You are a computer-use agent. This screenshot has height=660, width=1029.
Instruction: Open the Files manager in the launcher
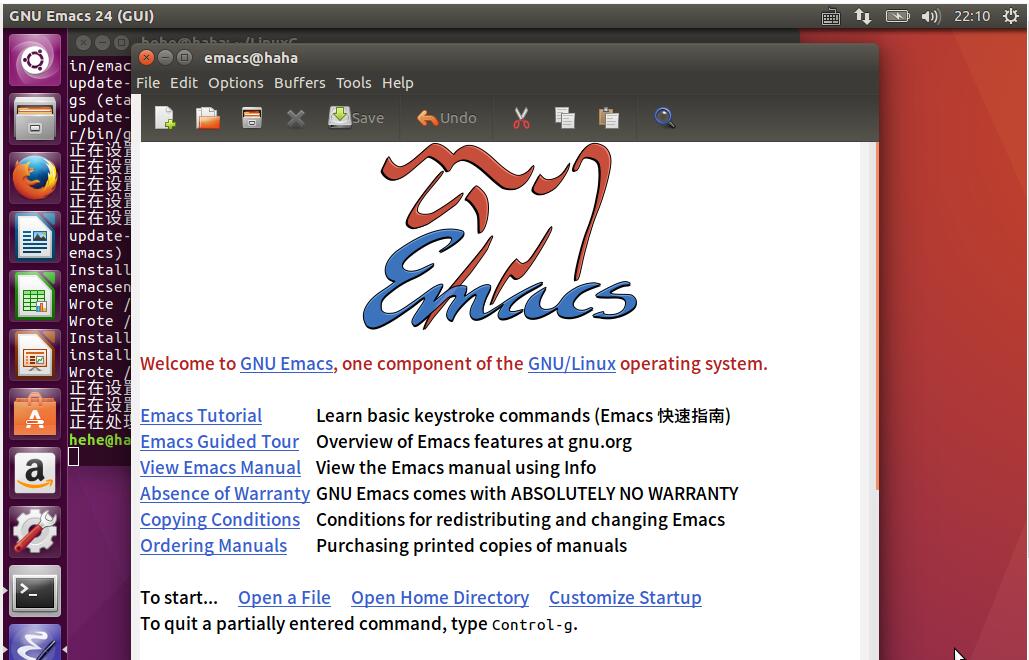pos(35,119)
